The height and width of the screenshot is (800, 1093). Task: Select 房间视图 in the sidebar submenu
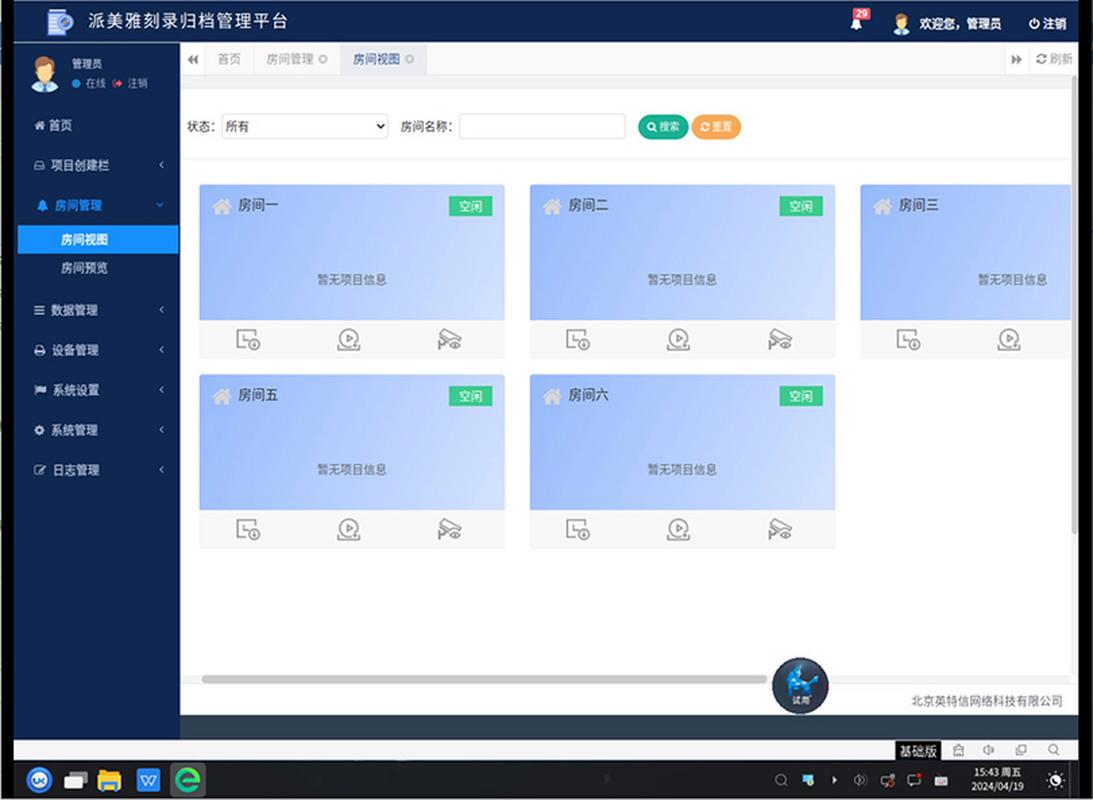(98, 240)
